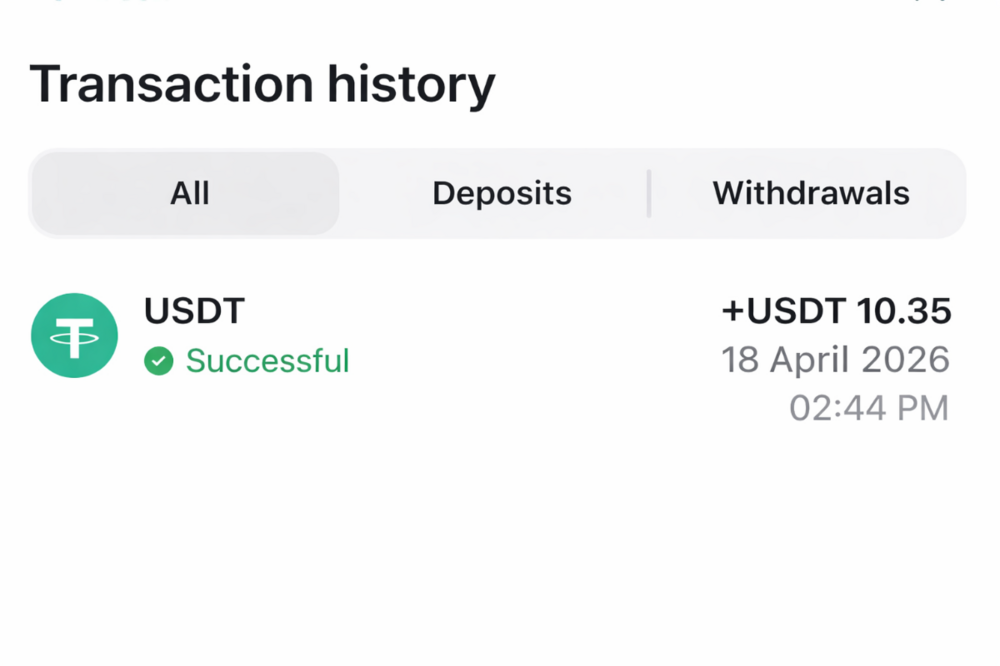Image resolution: width=1000 pixels, height=666 pixels.
Task: Click the green Successful checkmark icon
Action: [x=158, y=360]
